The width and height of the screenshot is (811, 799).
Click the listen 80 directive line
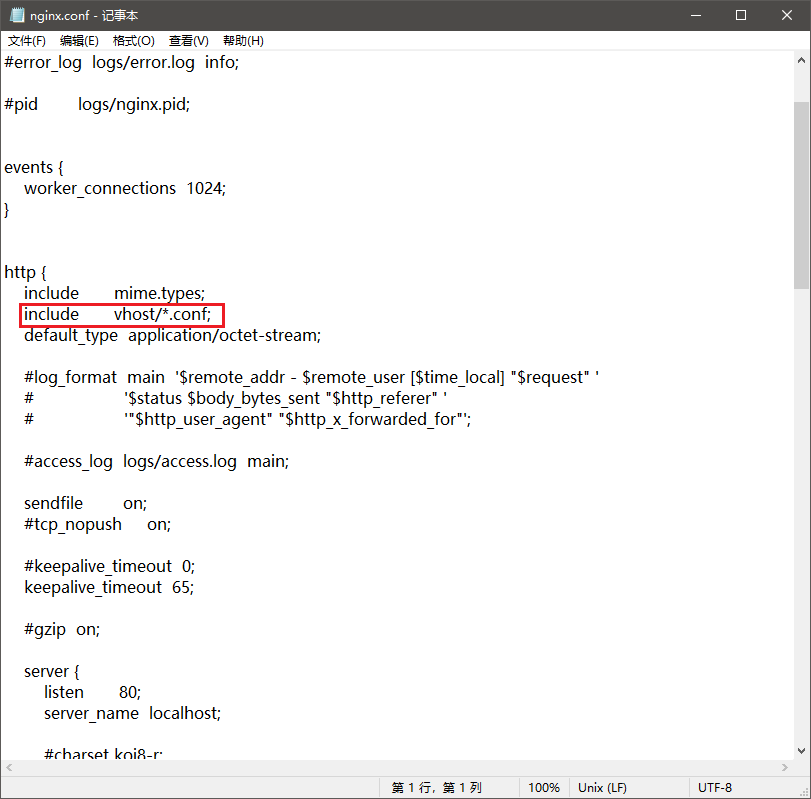[x=91, y=692]
